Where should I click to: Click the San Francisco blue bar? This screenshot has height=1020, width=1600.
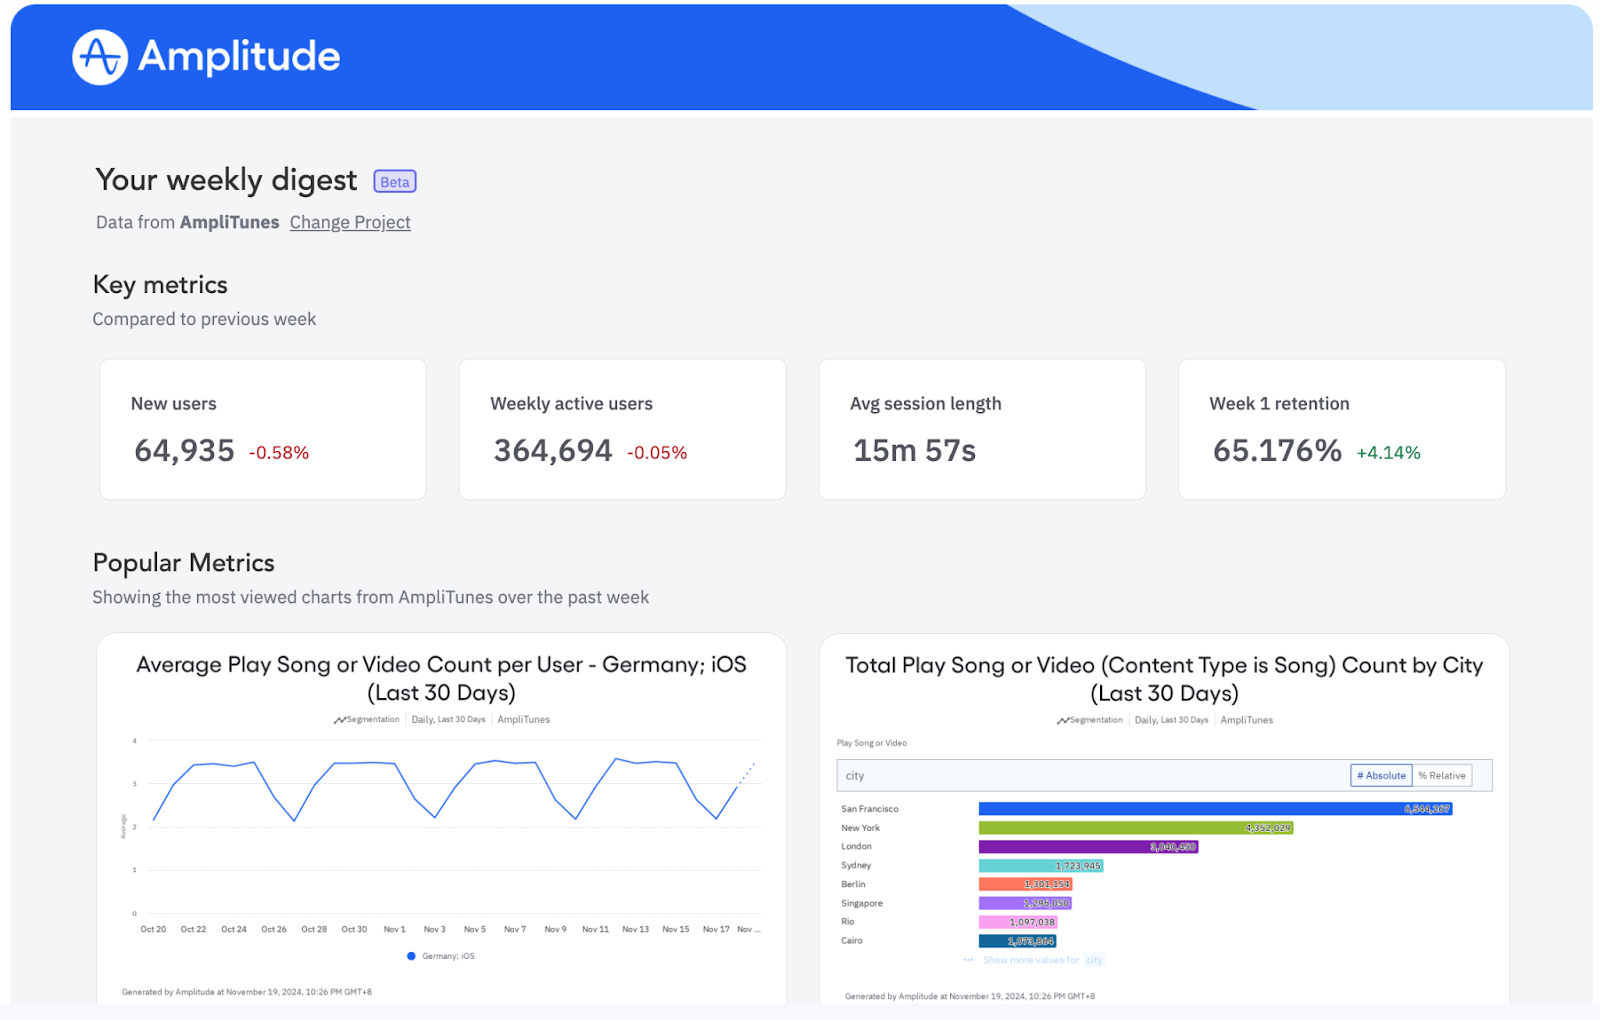pos(1215,809)
